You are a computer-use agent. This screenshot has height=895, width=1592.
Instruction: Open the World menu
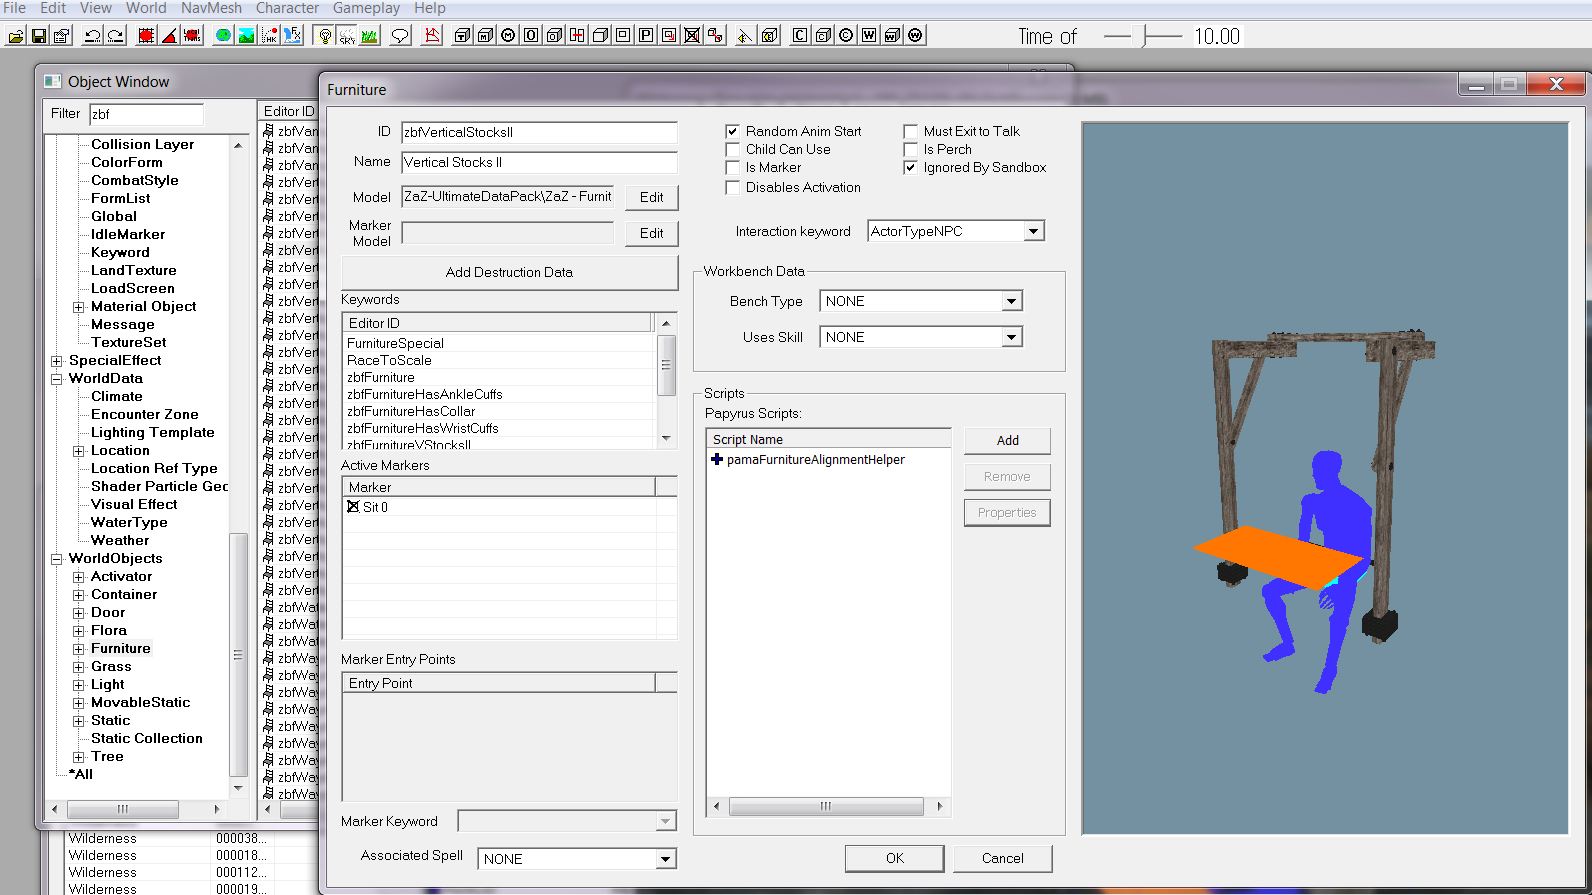coord(146,8)
